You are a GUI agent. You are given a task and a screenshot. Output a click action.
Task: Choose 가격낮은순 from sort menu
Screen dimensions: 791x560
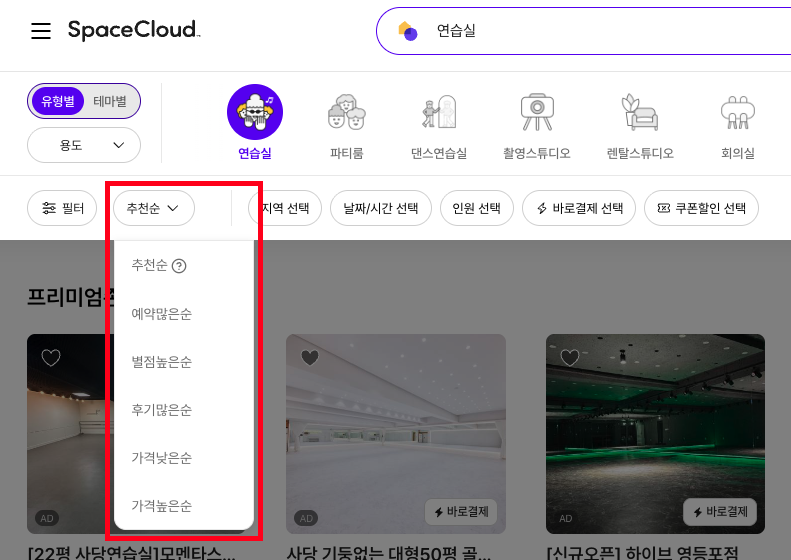(x=162, y=458)
